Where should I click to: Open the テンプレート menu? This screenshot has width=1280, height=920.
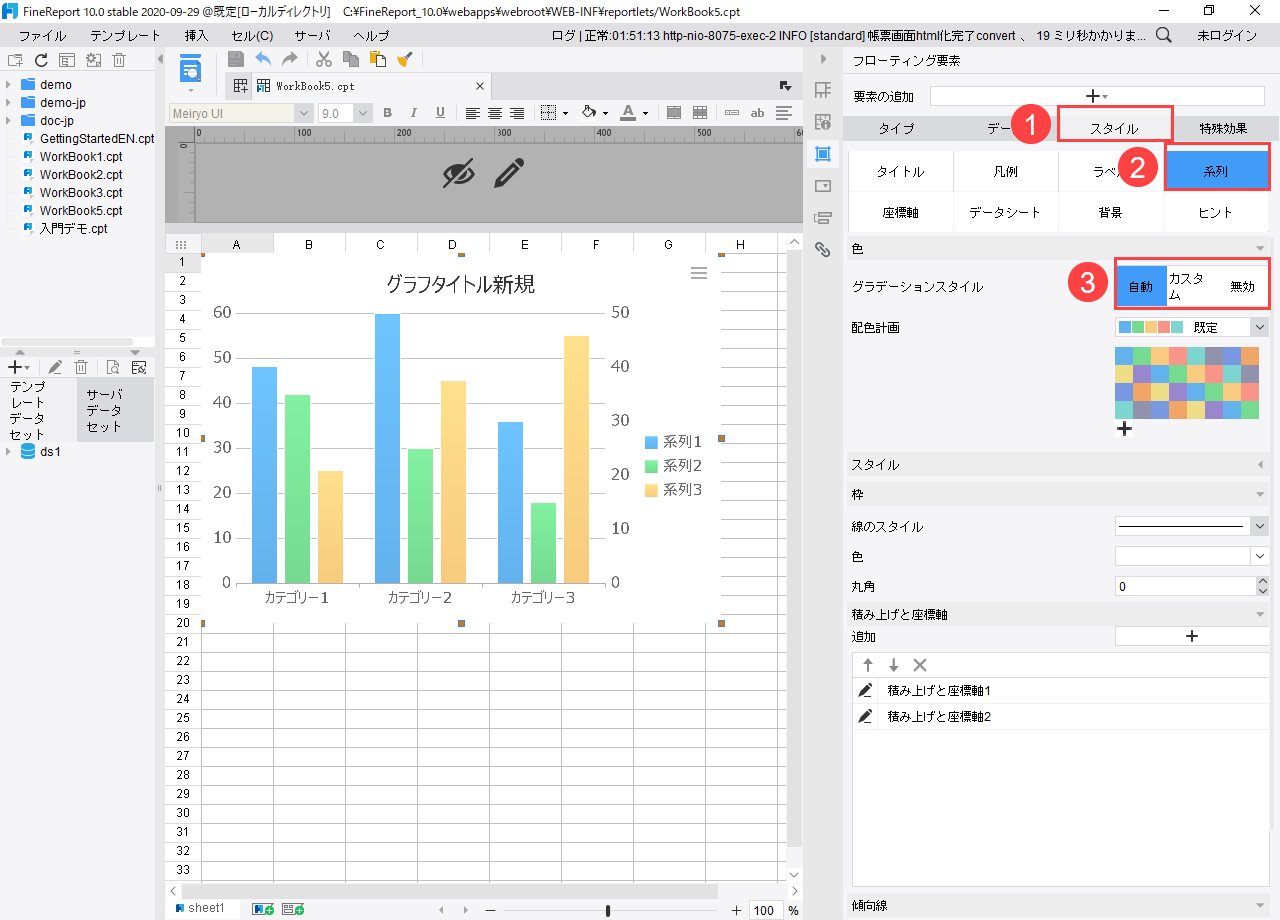125,35
